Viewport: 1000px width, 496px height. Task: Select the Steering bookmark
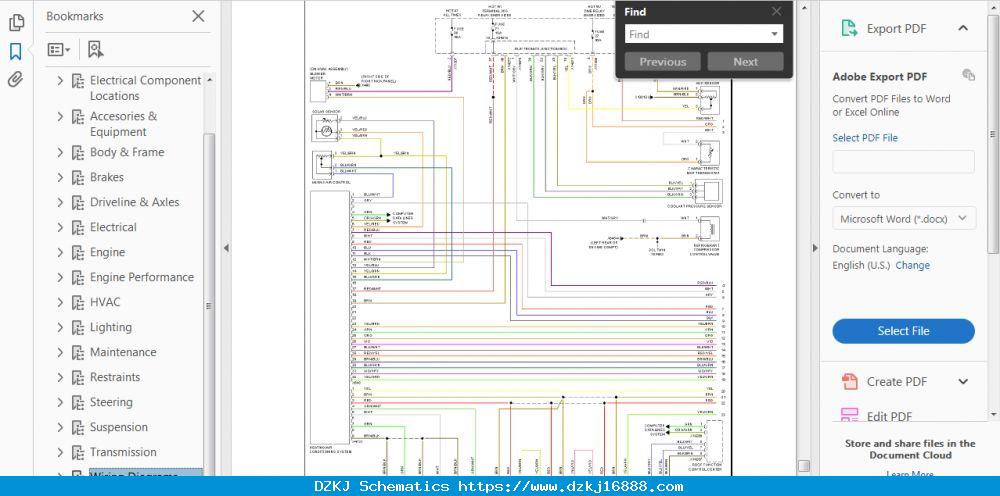111,402
